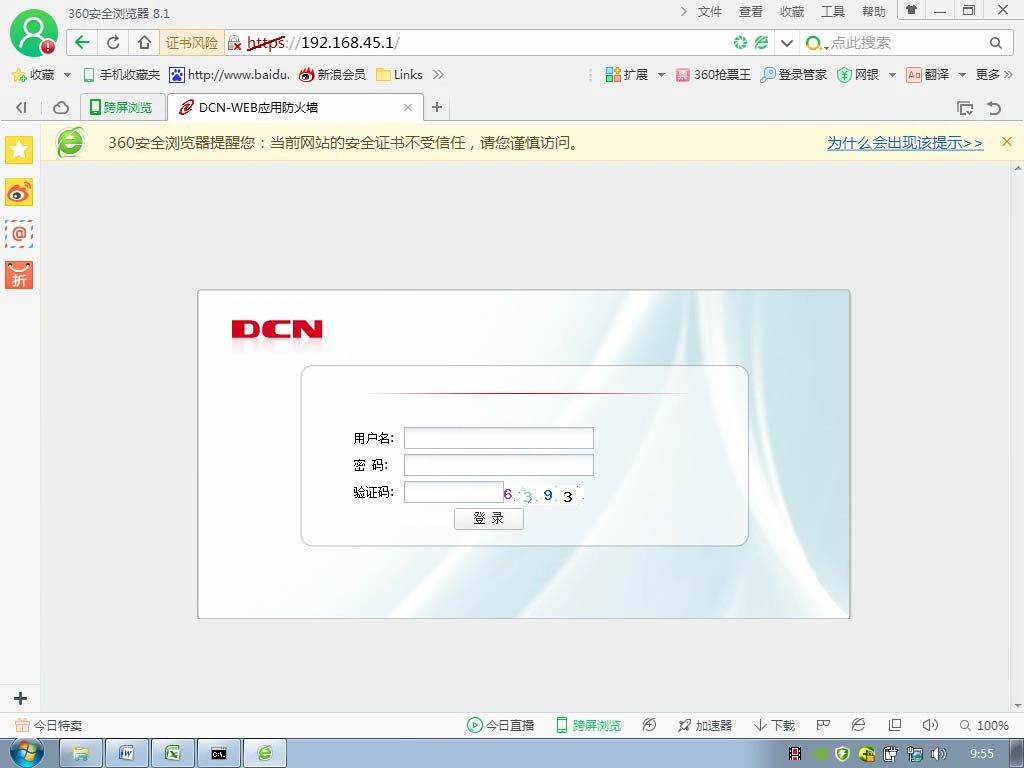Switch to the 跨屏浏览 tab
Image resolution: width=1024 pixels, height=768 pixels.
[121, 108]
